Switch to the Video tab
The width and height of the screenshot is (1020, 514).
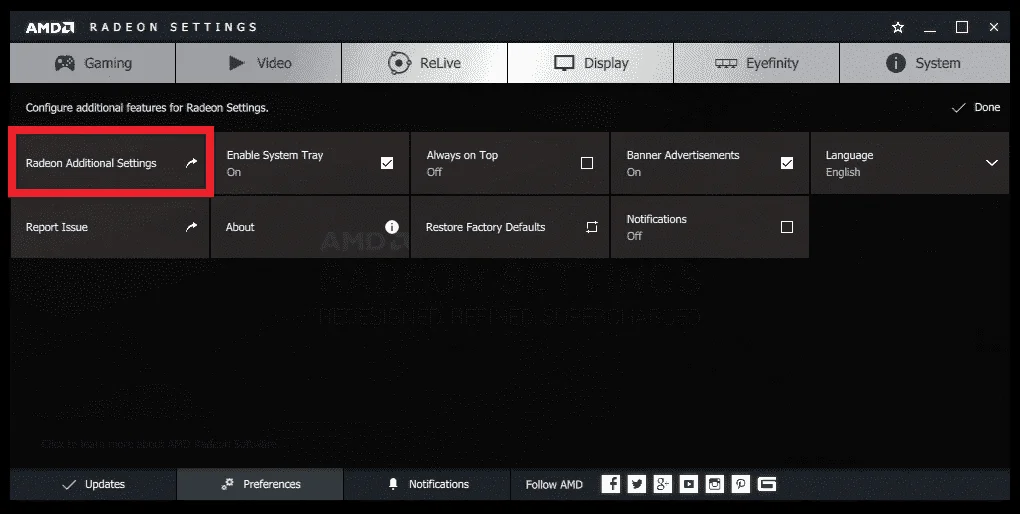[258, 63]
